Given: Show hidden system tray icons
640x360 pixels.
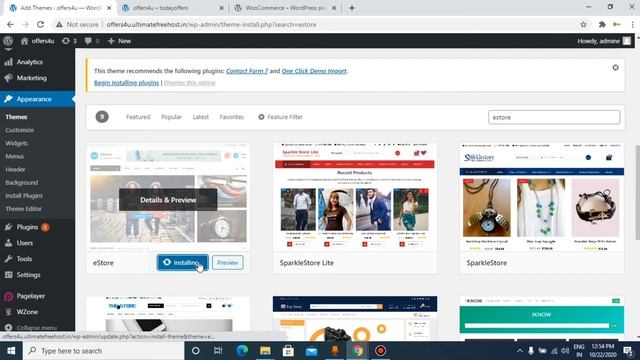Looking at the screenshot, I should (x=520, y=351).
